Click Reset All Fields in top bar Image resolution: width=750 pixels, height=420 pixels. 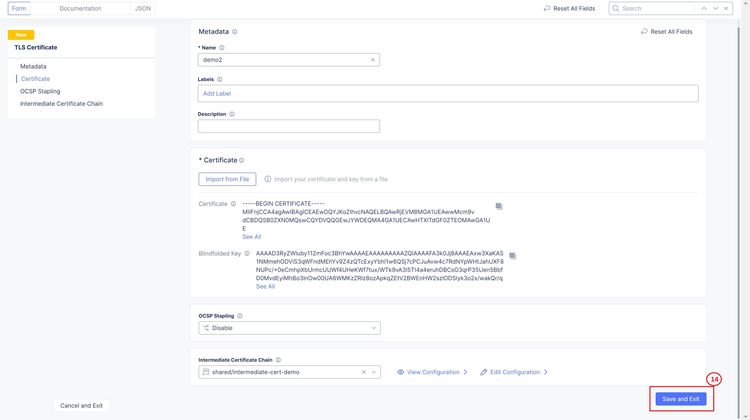[x=570, y=8]
